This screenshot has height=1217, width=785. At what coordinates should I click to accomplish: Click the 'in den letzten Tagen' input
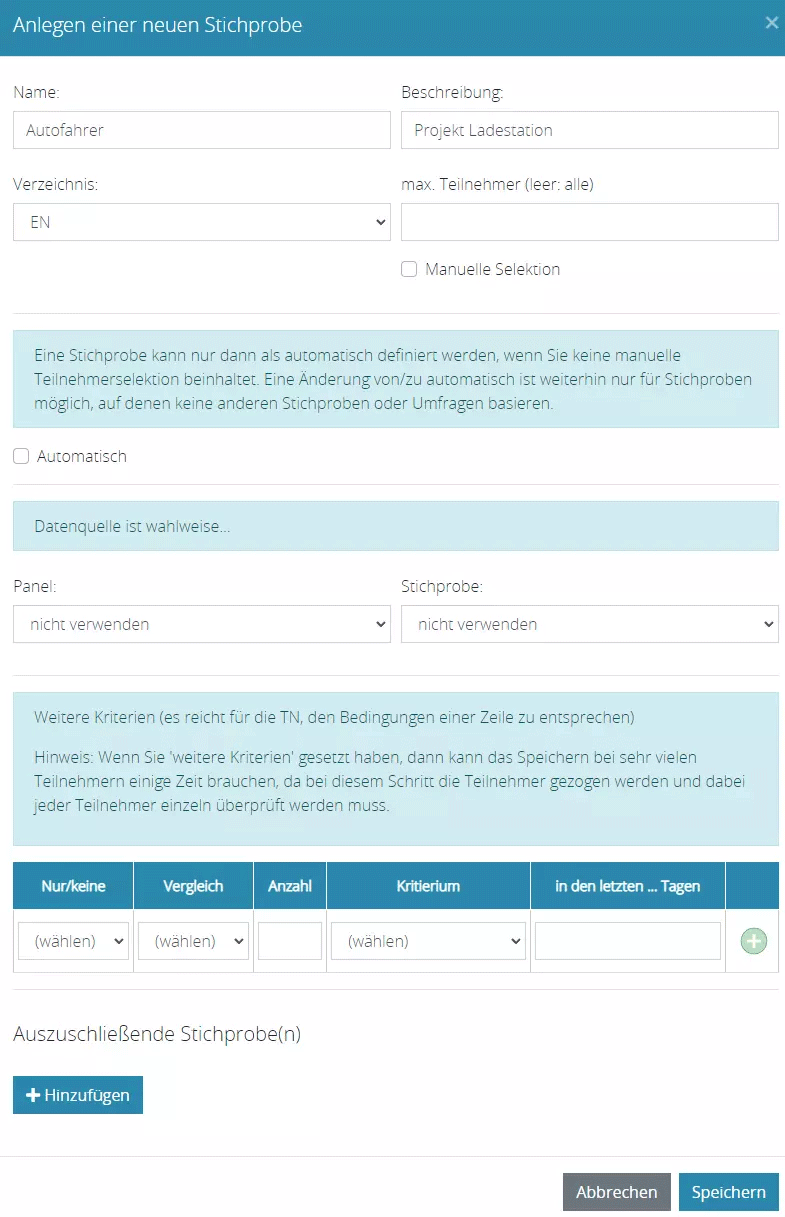[627, 941]
